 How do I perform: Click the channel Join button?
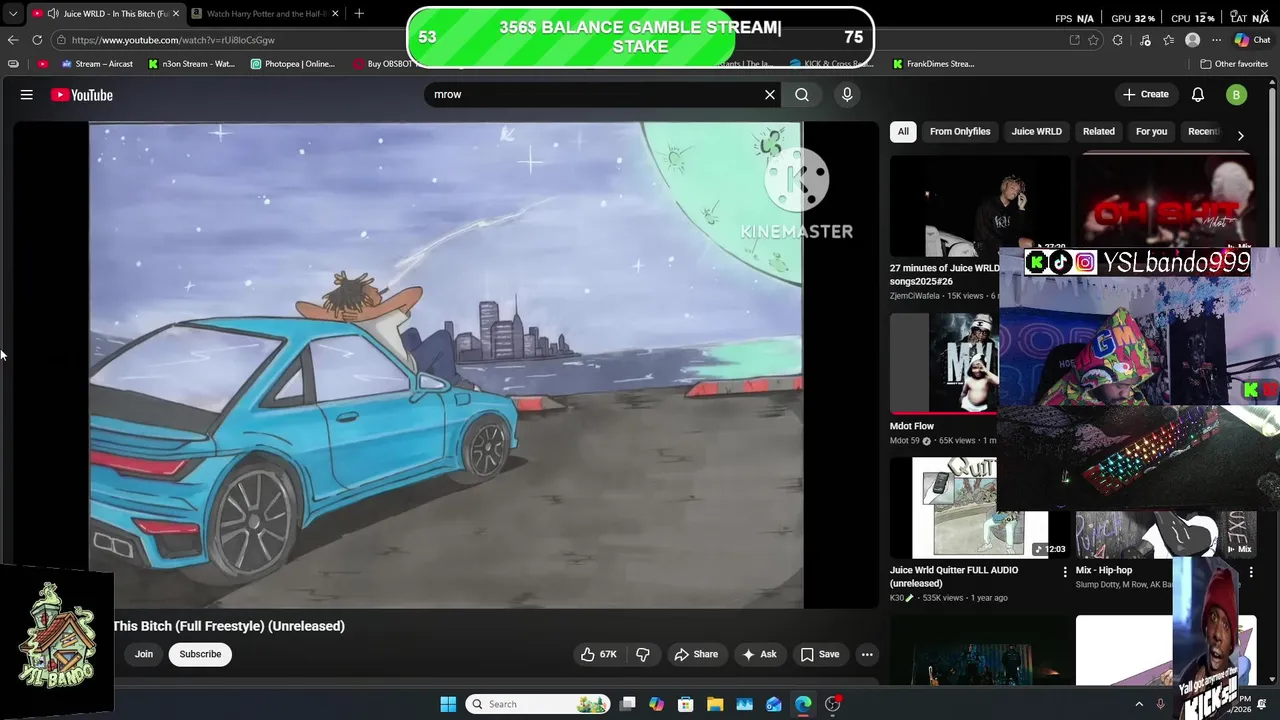coord(144,654)
